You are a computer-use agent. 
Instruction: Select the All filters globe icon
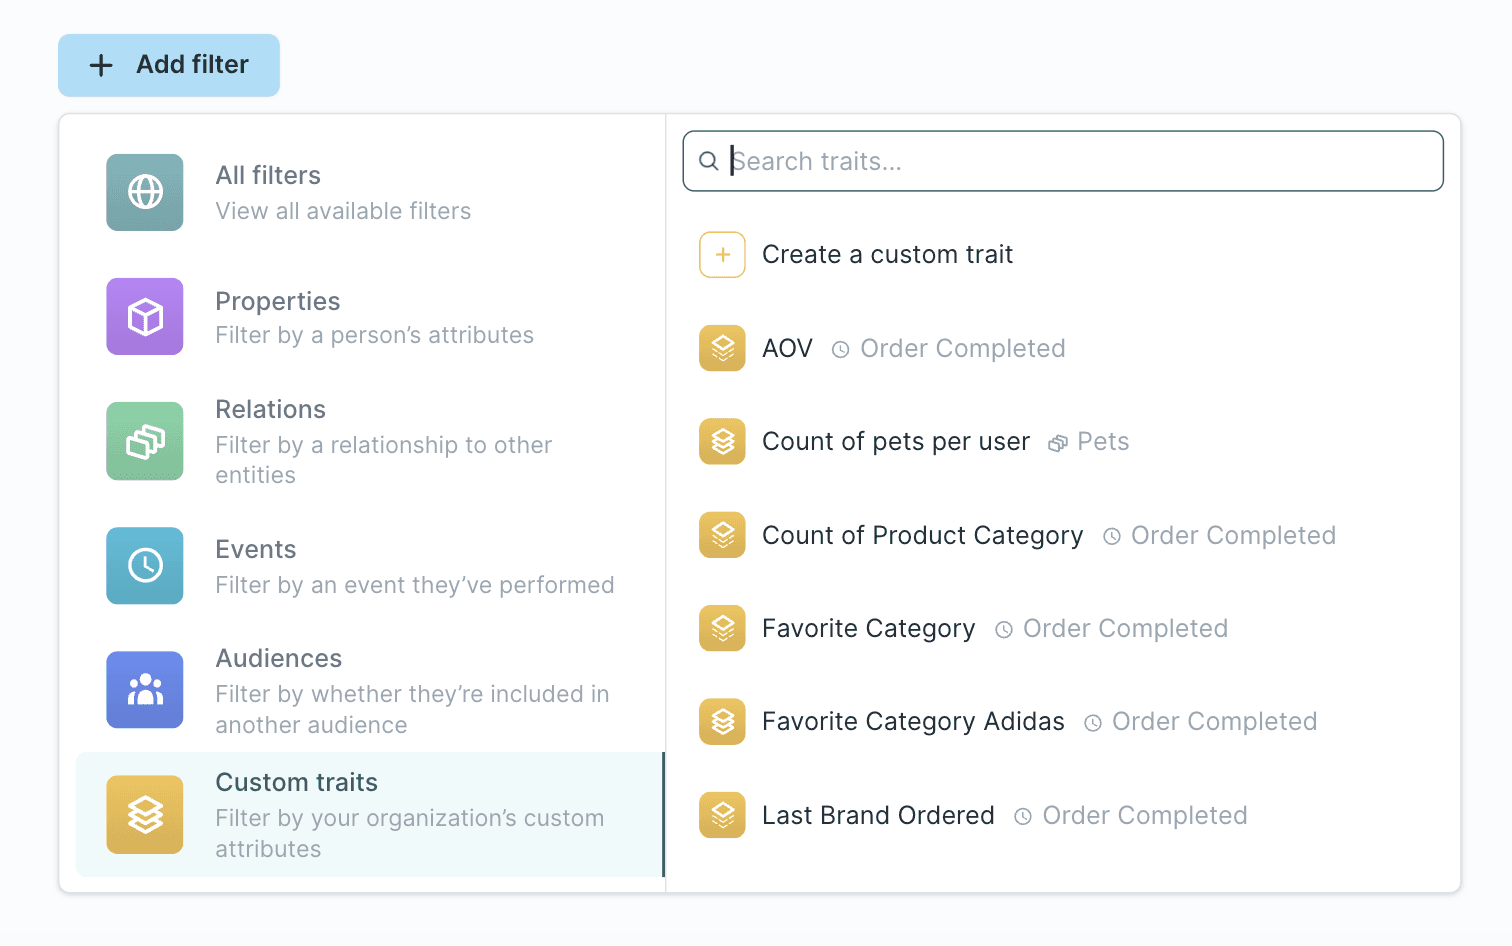(144, 192)
